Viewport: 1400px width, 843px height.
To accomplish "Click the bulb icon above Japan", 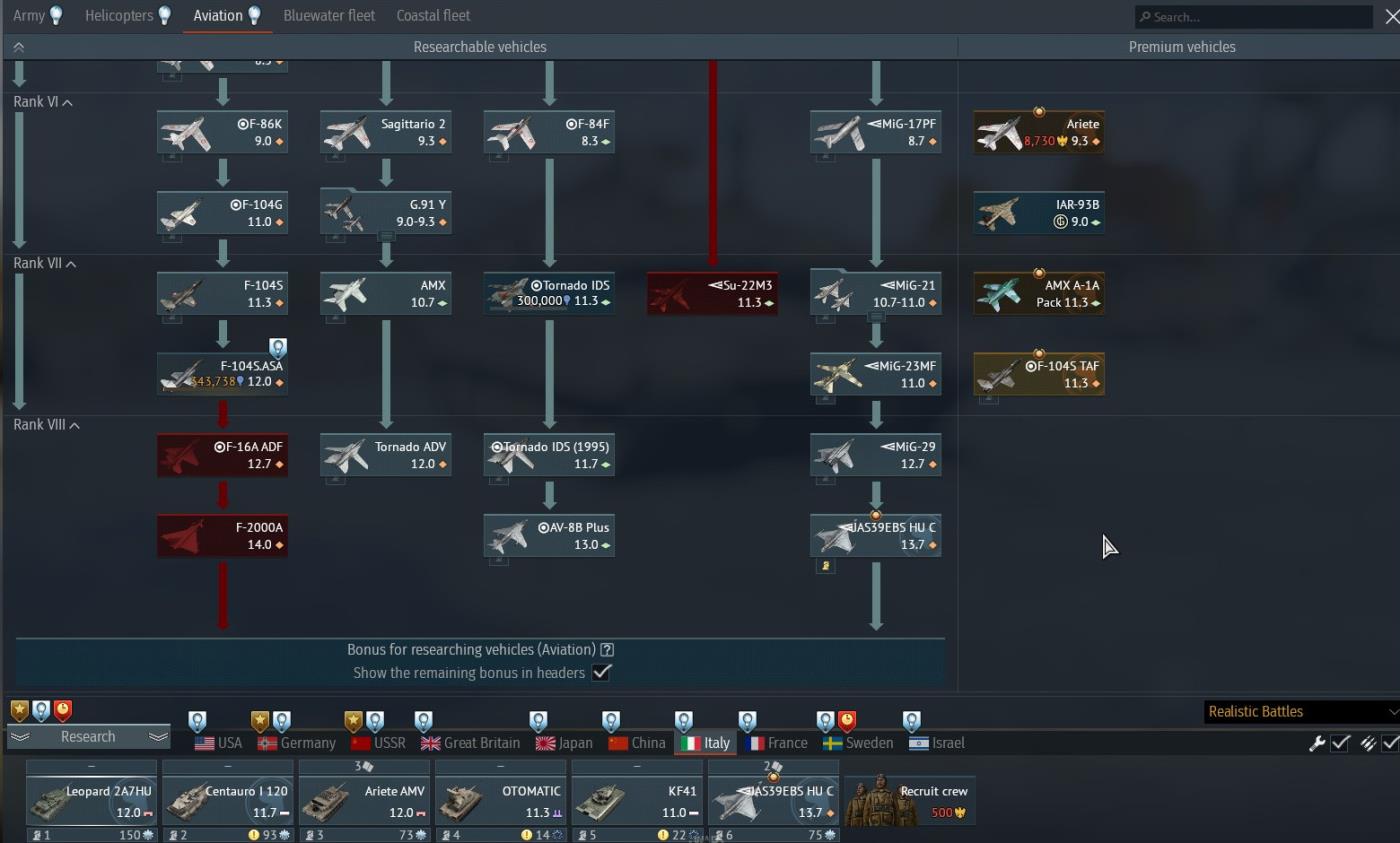I will (x=538, y=721).
